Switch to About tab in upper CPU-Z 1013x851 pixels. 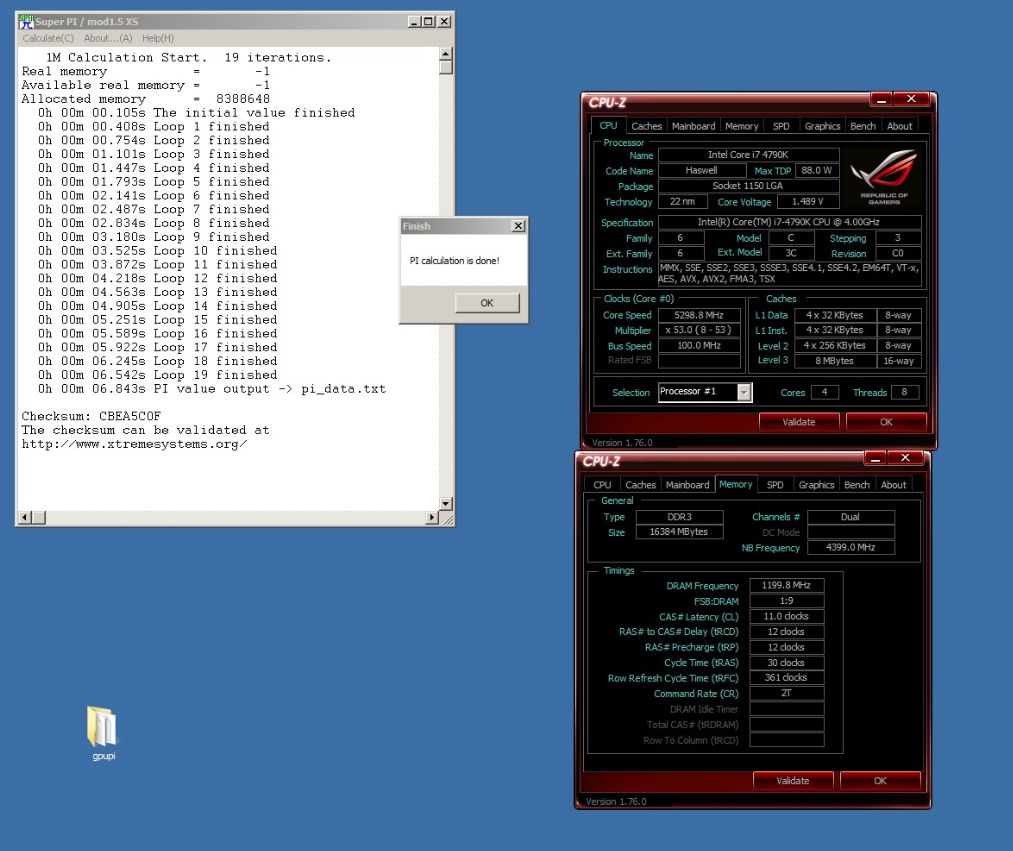(899, 126)
